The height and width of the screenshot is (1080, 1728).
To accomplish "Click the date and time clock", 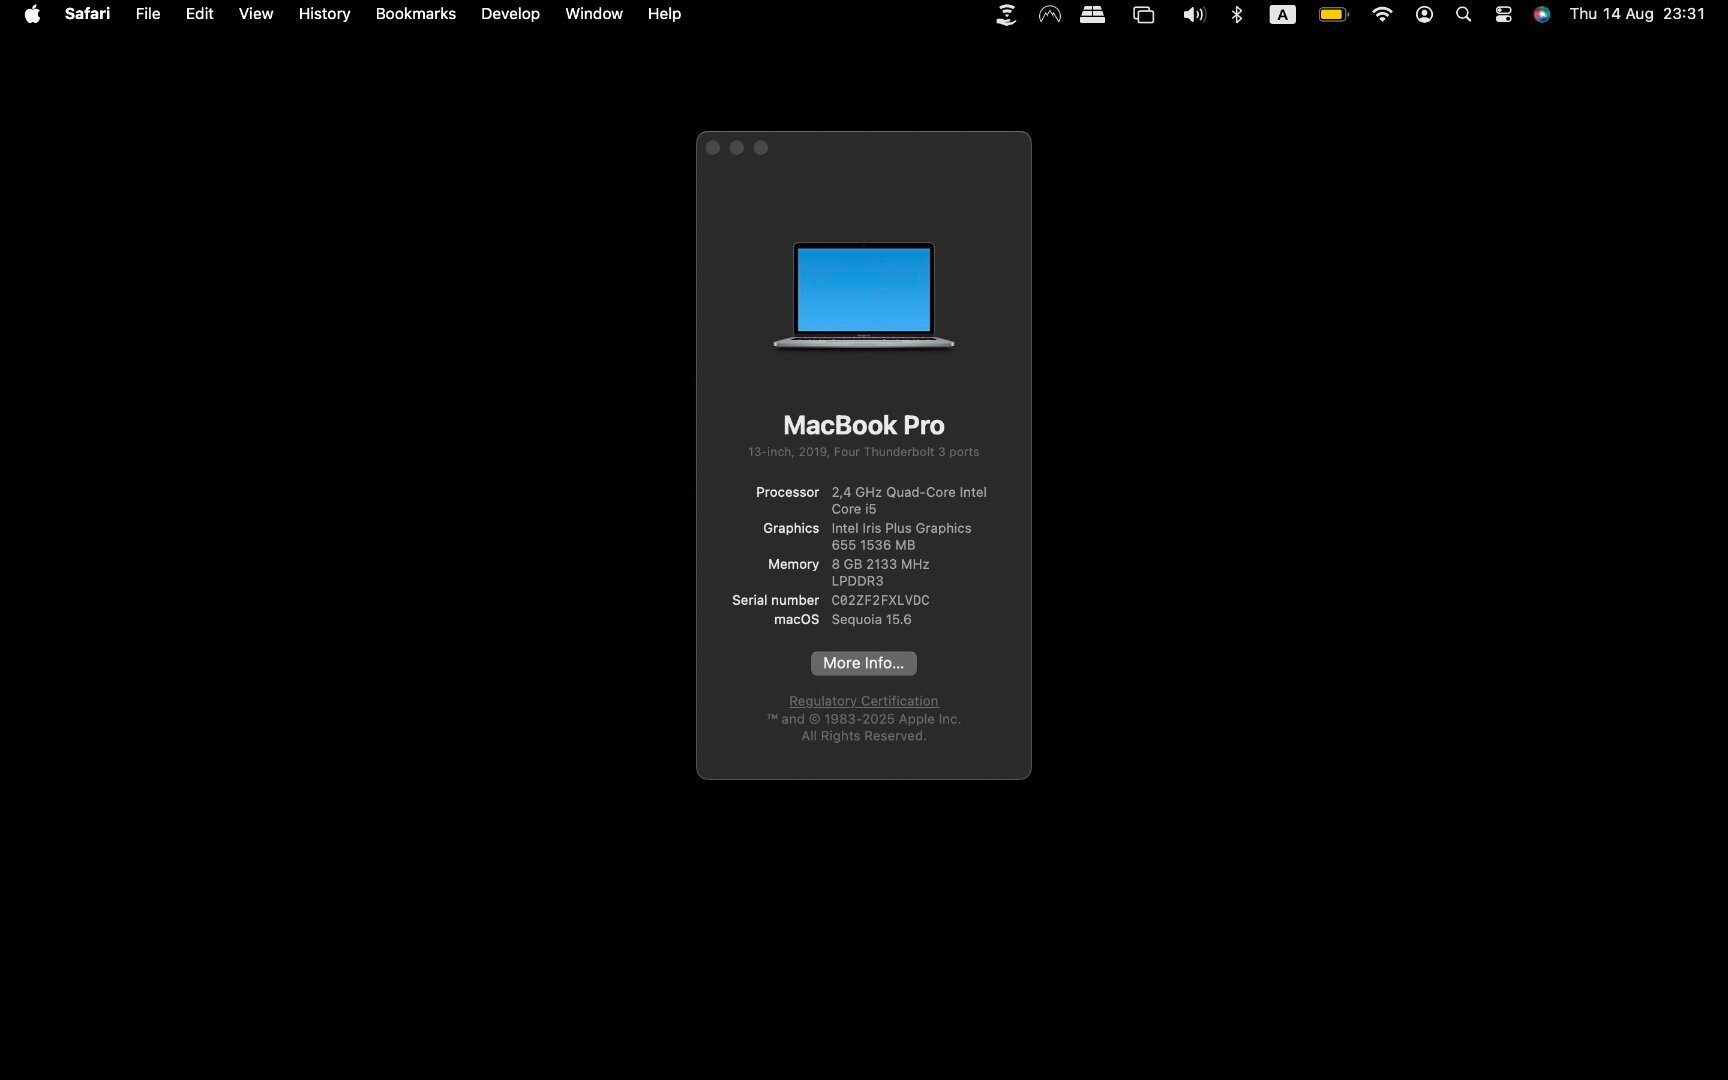I will coord(1637,14).
